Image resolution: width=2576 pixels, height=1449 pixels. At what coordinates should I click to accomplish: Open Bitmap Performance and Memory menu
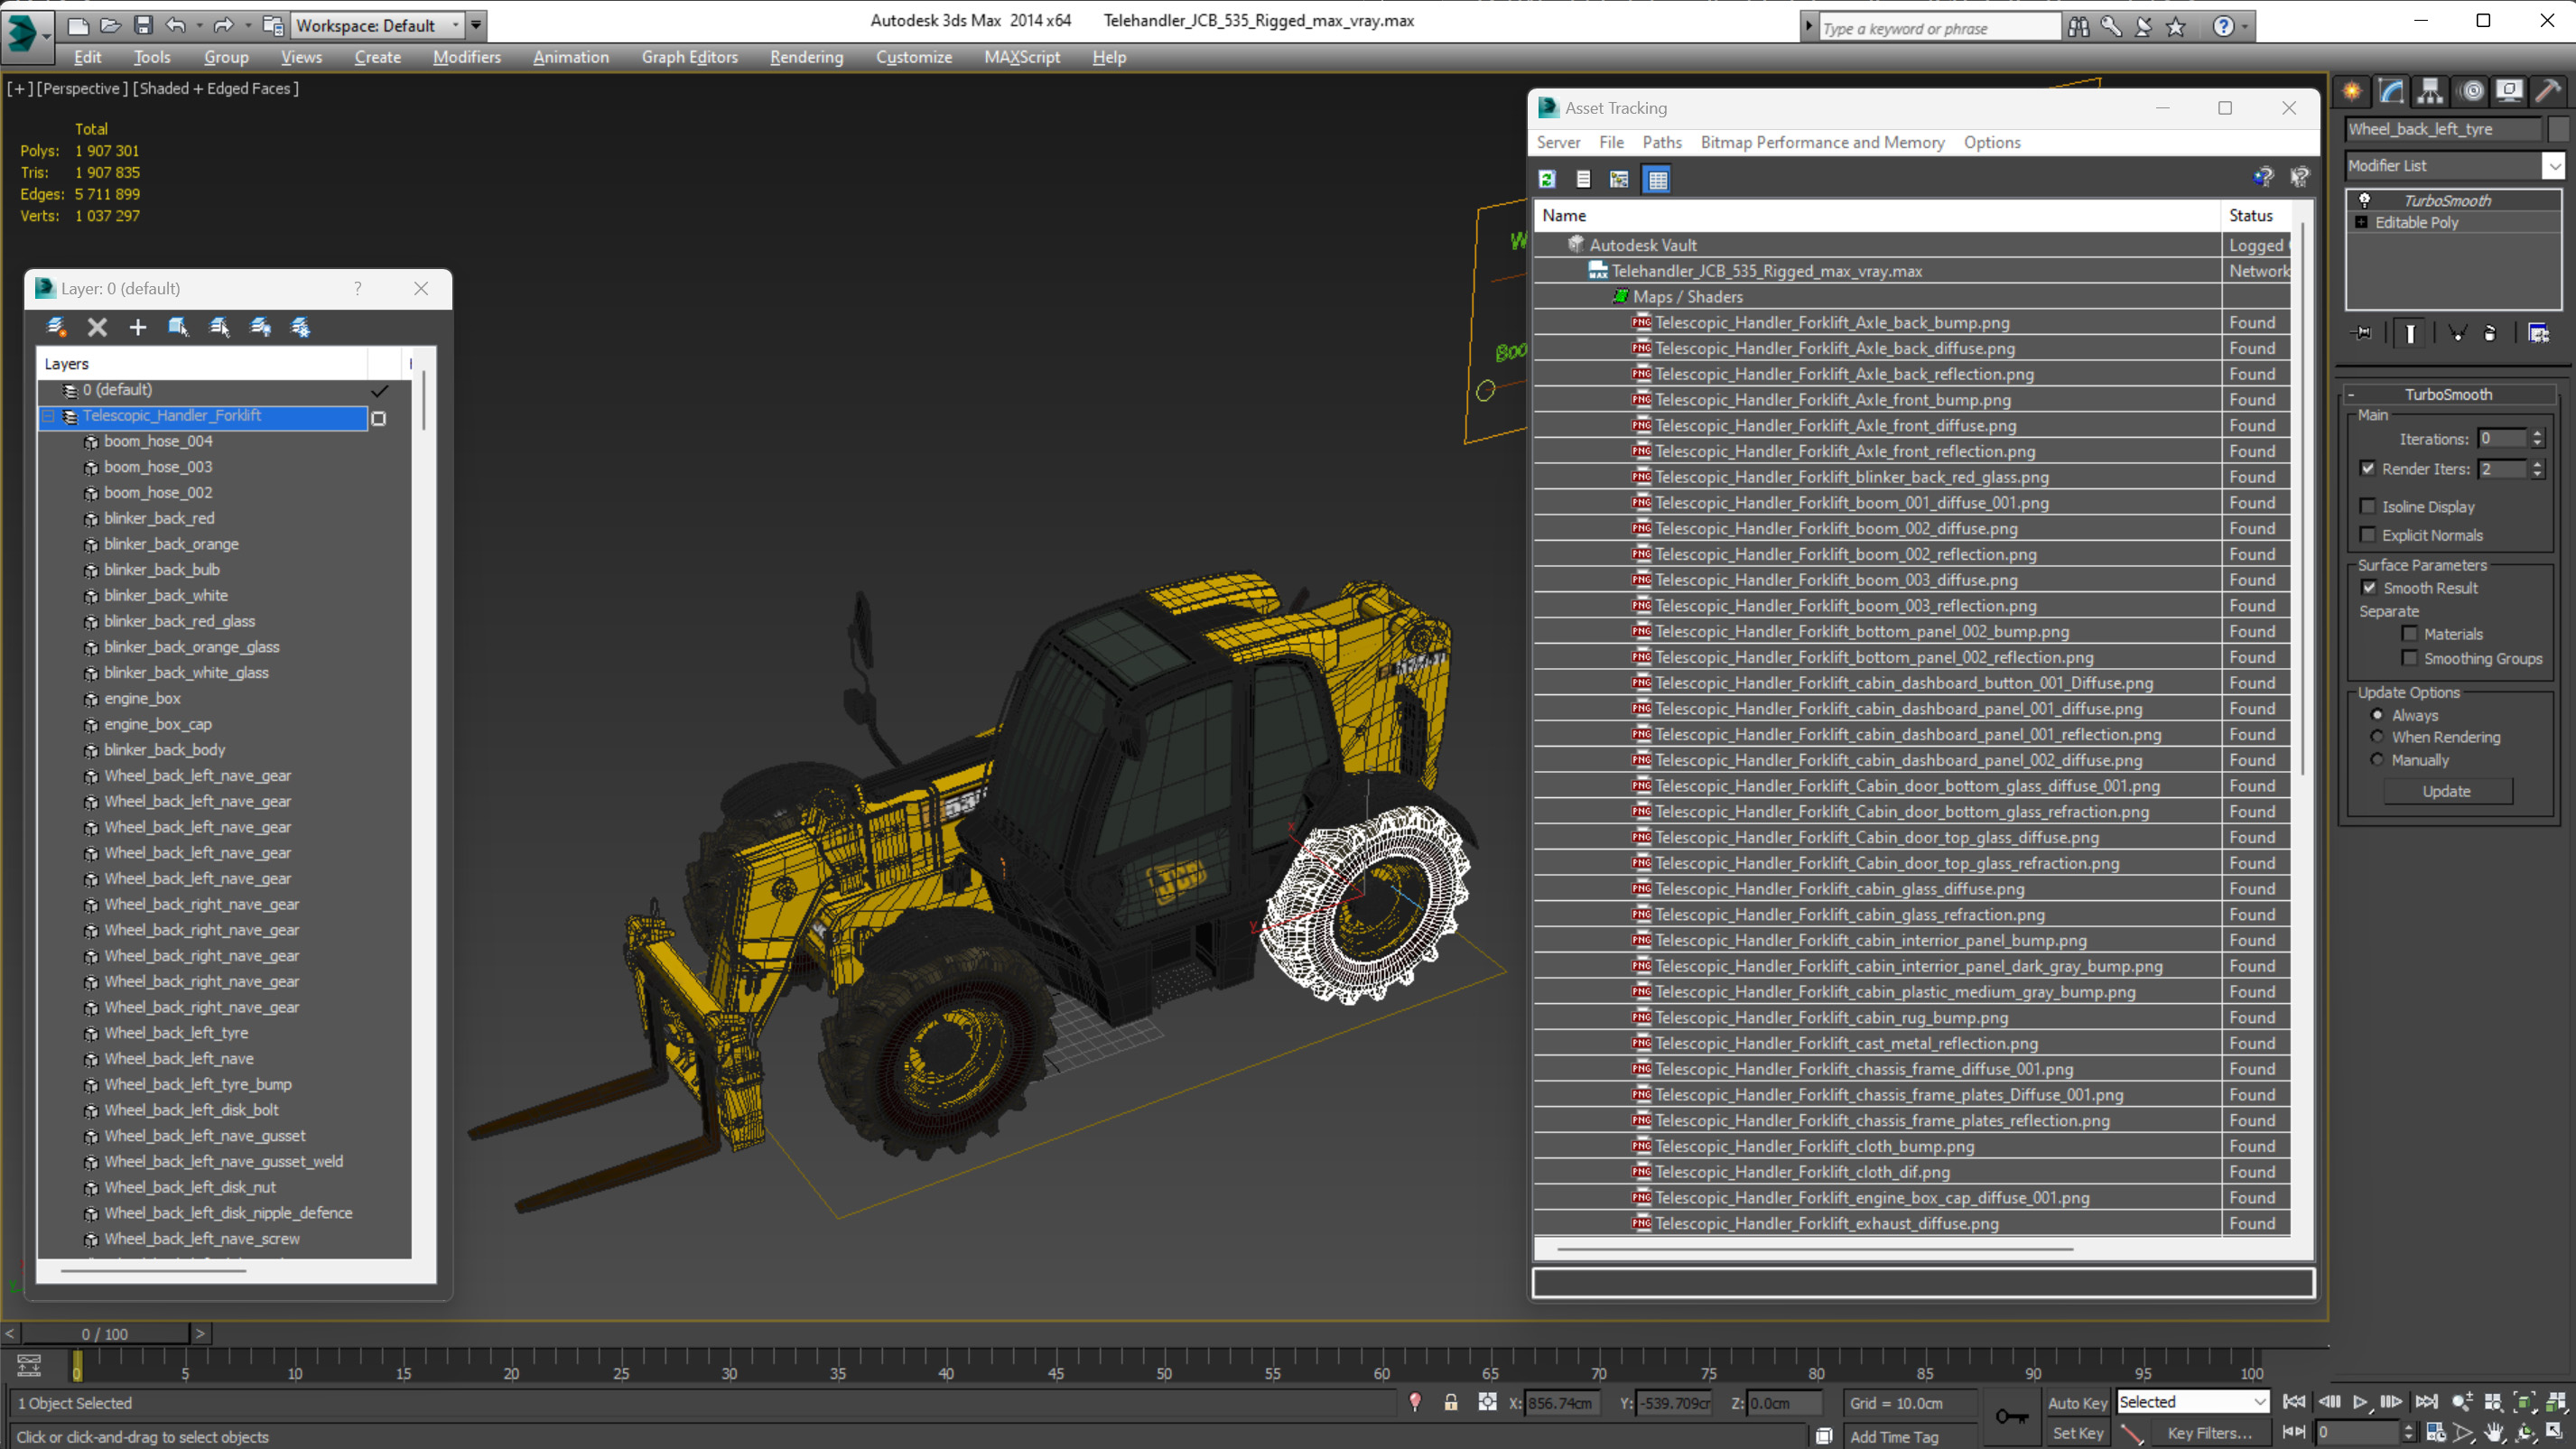pos(1822,142)
